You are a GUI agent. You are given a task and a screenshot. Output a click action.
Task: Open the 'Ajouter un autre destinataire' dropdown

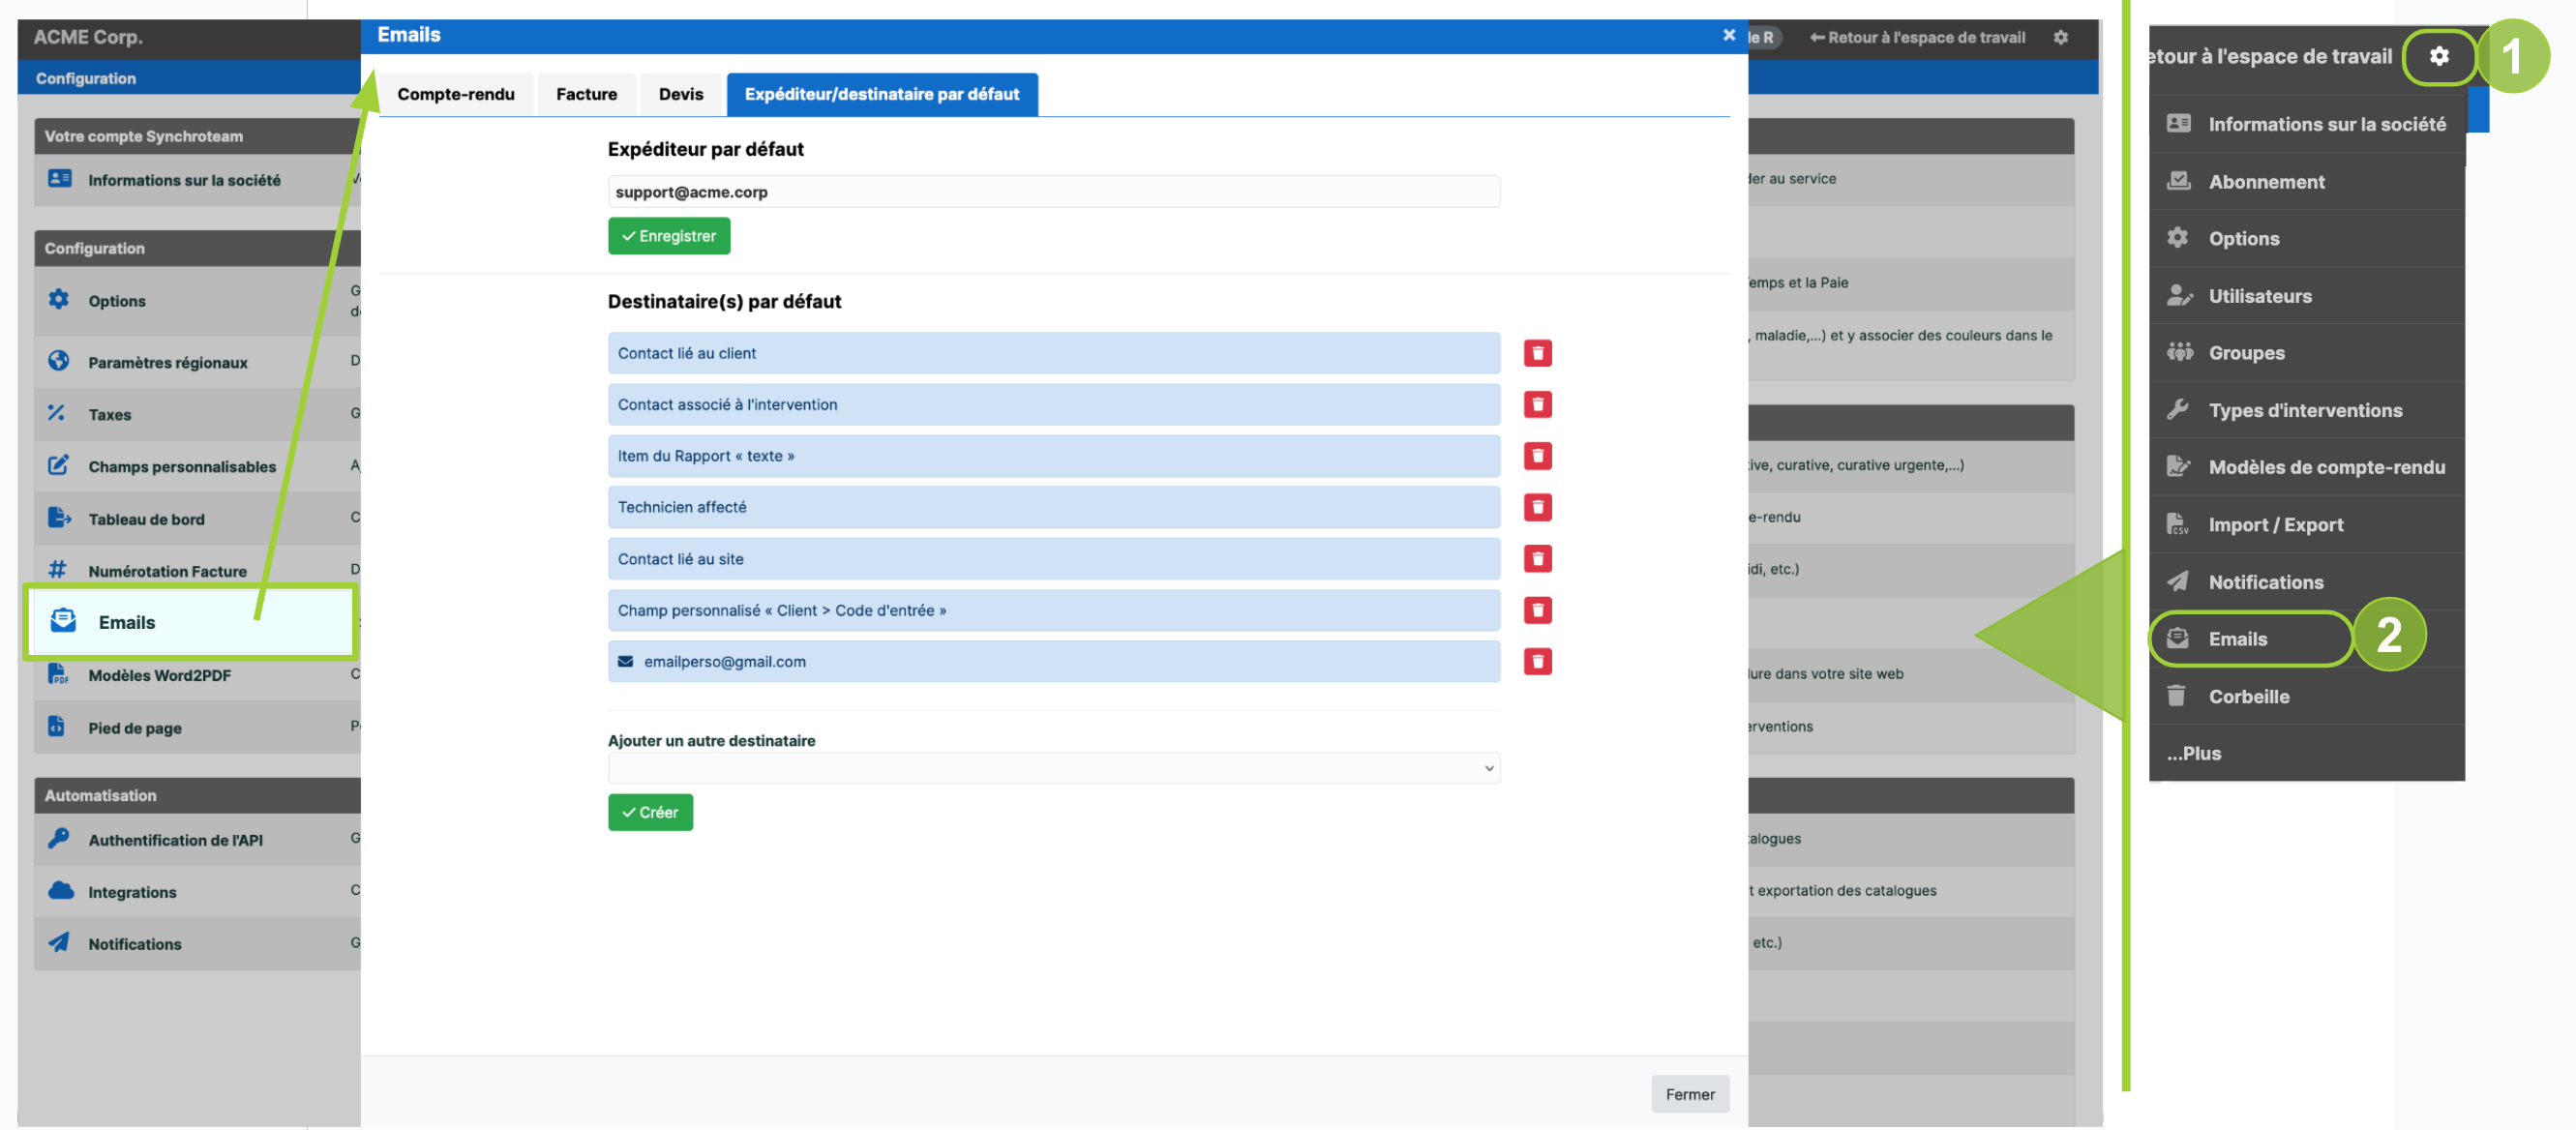pyautogui.click(x=1053, y=768)
